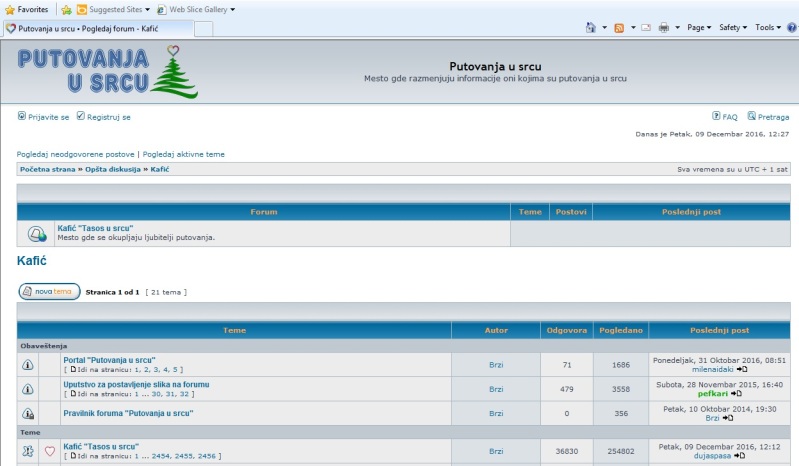Open the Print dropdown arrow
799x466 pixels.
[677, 28]
